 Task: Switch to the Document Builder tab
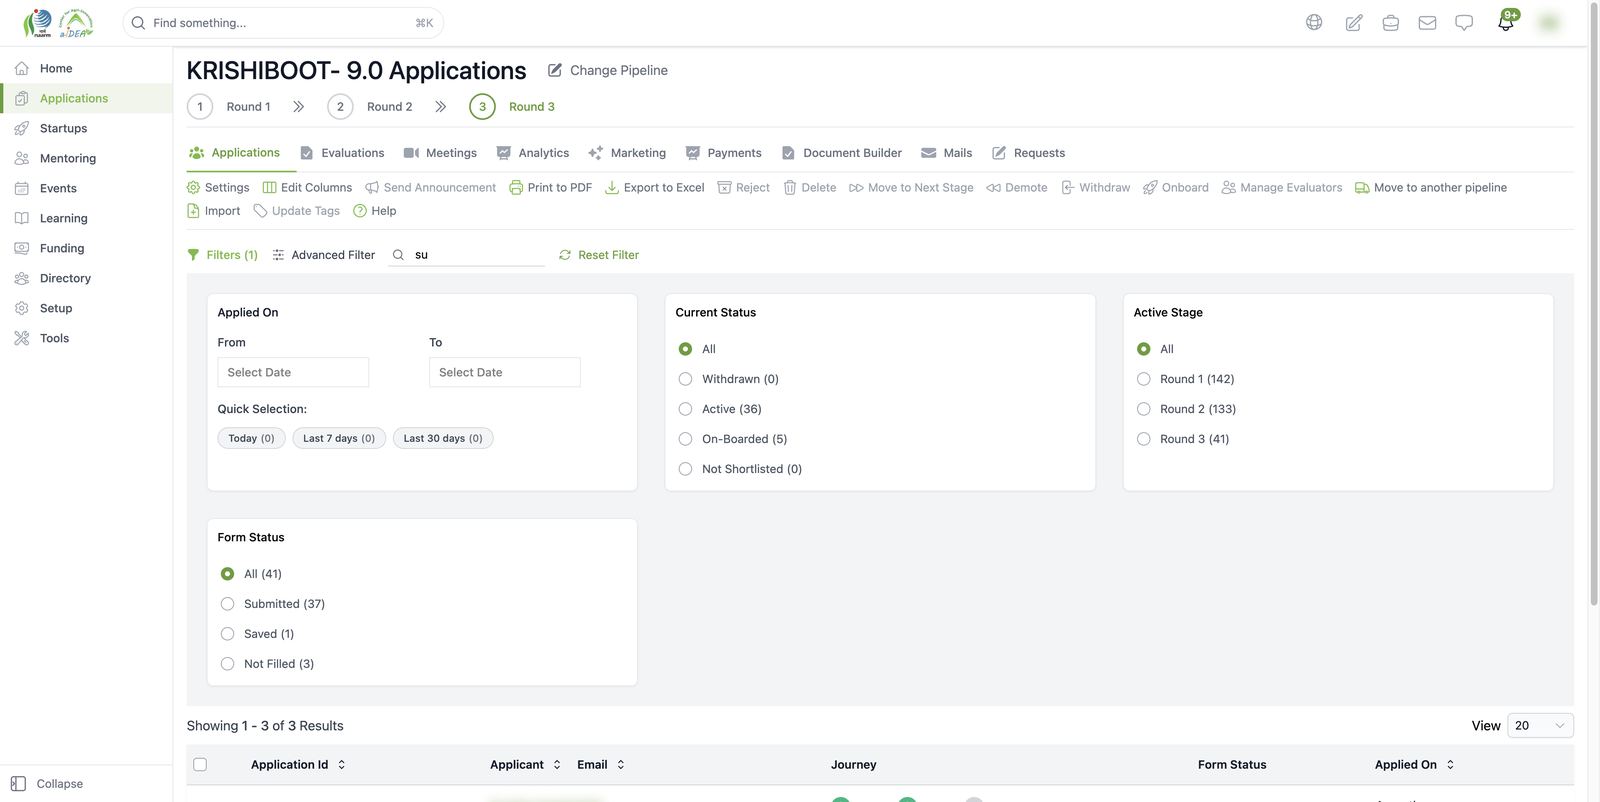pos(842,153)
